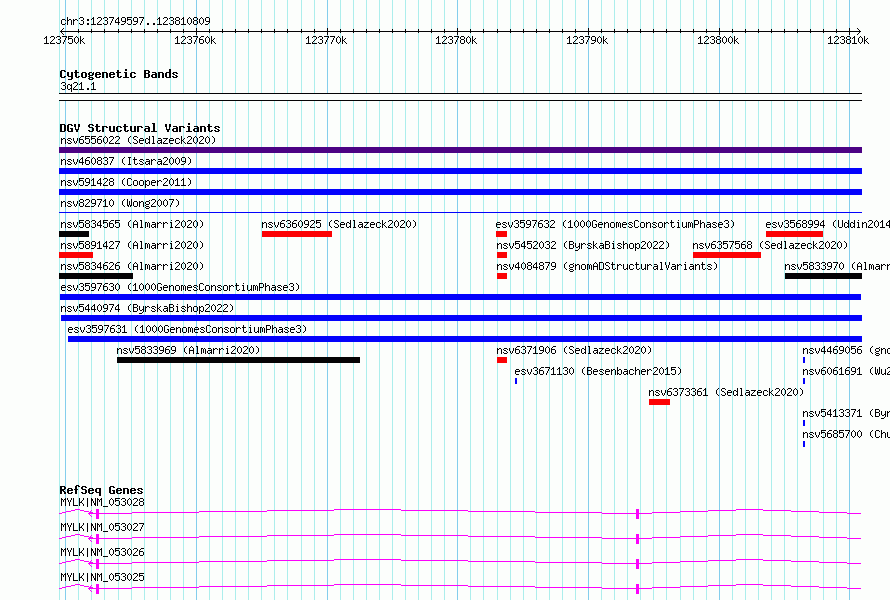890x600 pixels.
Task: Click the chr3:123749597..123810809 coordinate label
Action: tap(135, 21)
